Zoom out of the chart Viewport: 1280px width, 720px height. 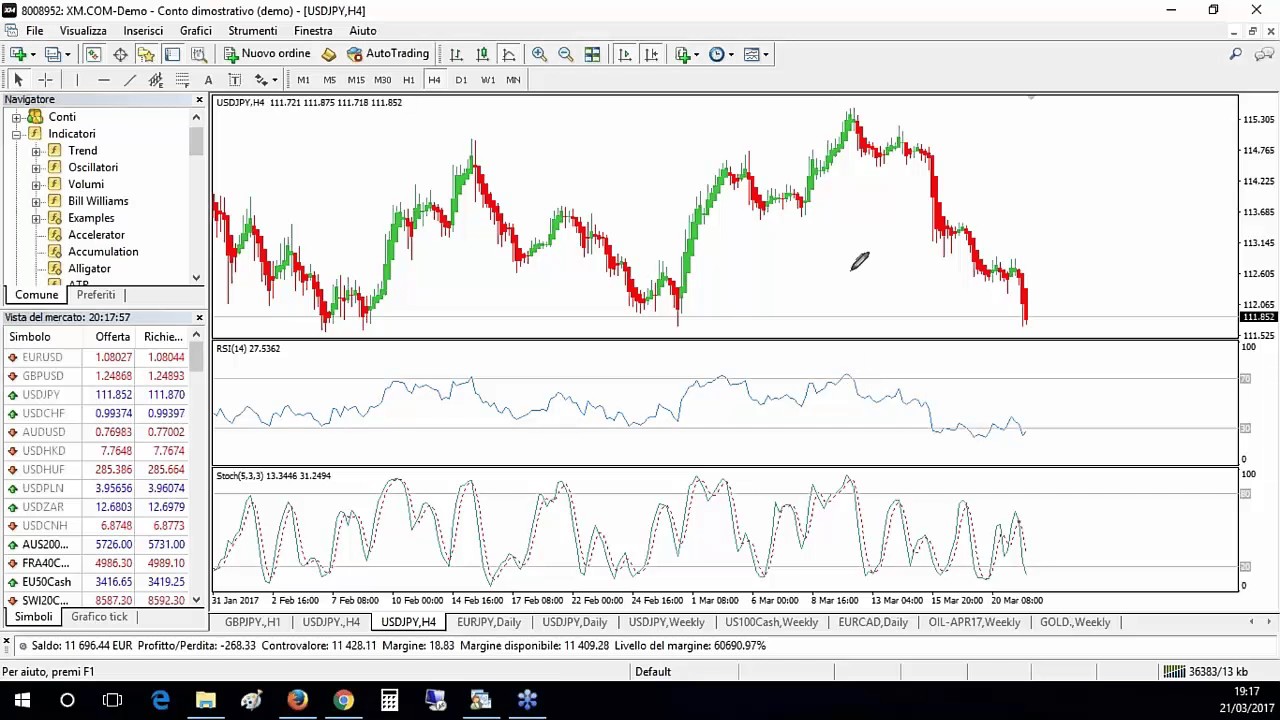pyautogui.click(x=565, y=54)
